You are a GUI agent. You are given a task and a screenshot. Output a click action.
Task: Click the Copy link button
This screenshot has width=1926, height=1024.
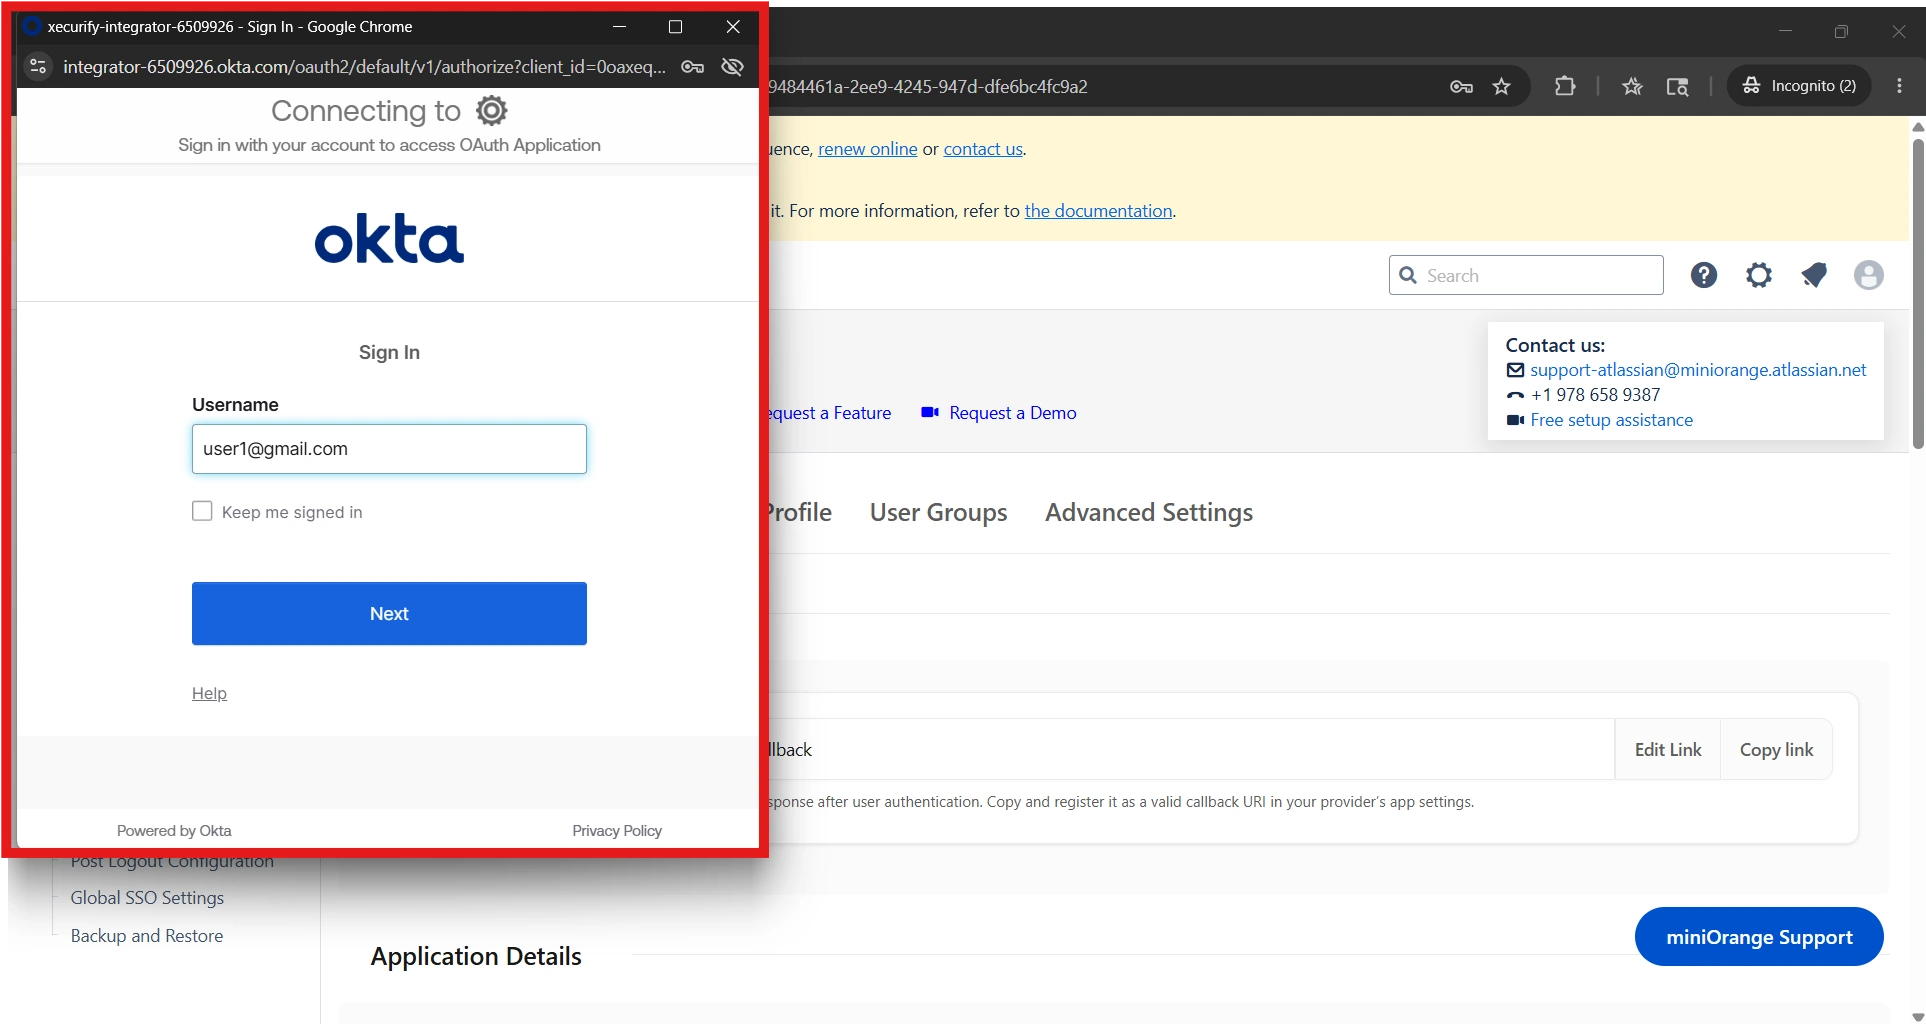click(x=1776, y=749)
